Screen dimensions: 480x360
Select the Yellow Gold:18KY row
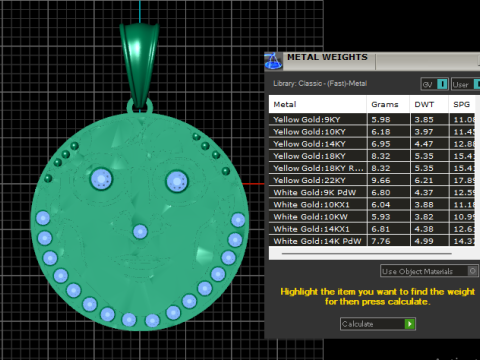tap(372, 156)
